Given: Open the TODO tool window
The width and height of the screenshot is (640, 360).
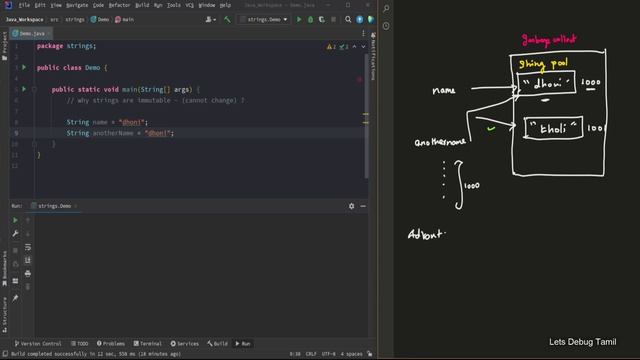Looking at the screenshot, I should [80, 344].
